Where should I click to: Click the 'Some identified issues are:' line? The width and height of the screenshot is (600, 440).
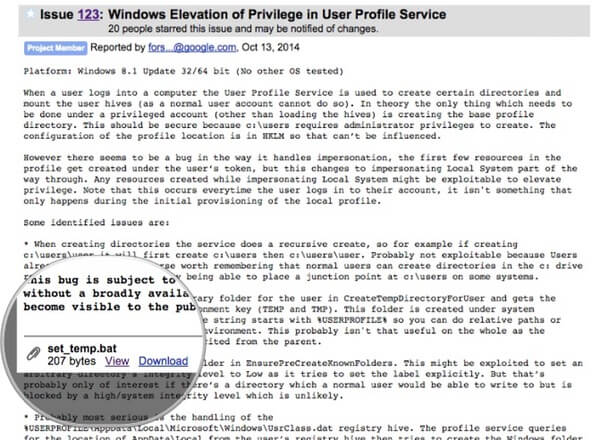96,223
